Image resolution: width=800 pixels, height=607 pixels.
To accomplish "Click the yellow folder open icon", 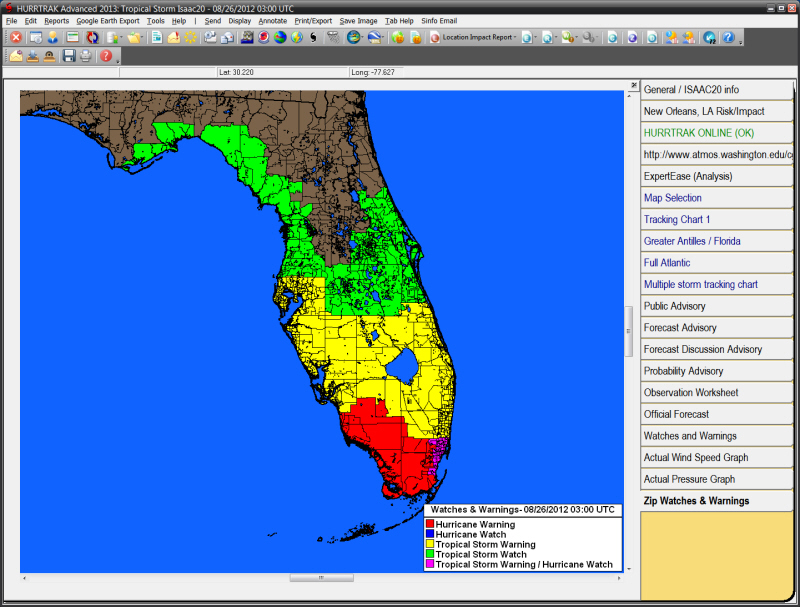I will [x=133, y=37].
